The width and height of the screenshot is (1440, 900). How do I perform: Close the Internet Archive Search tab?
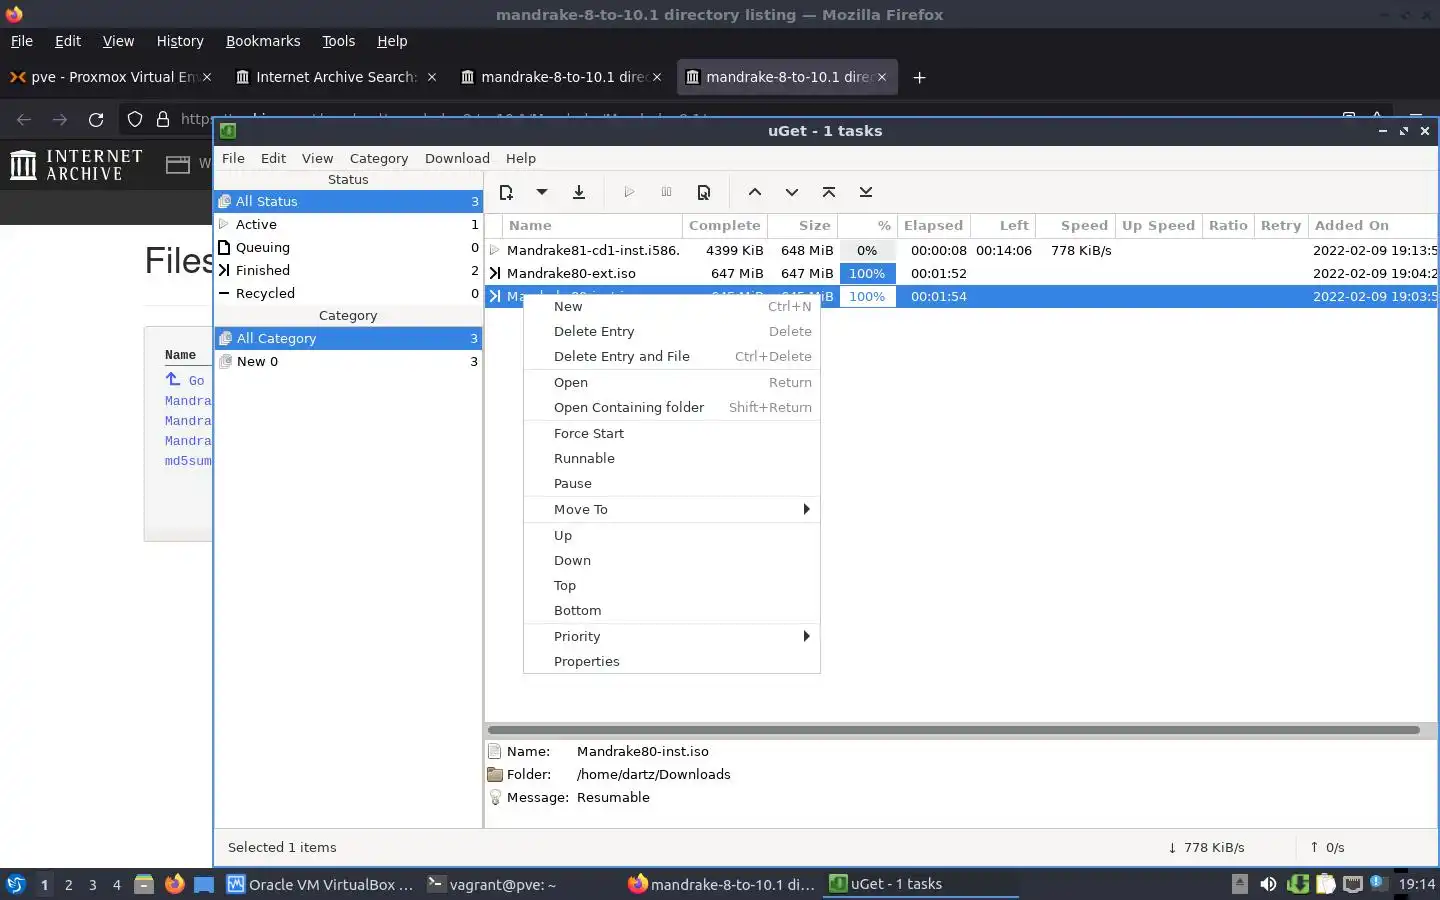coord(432,77)
